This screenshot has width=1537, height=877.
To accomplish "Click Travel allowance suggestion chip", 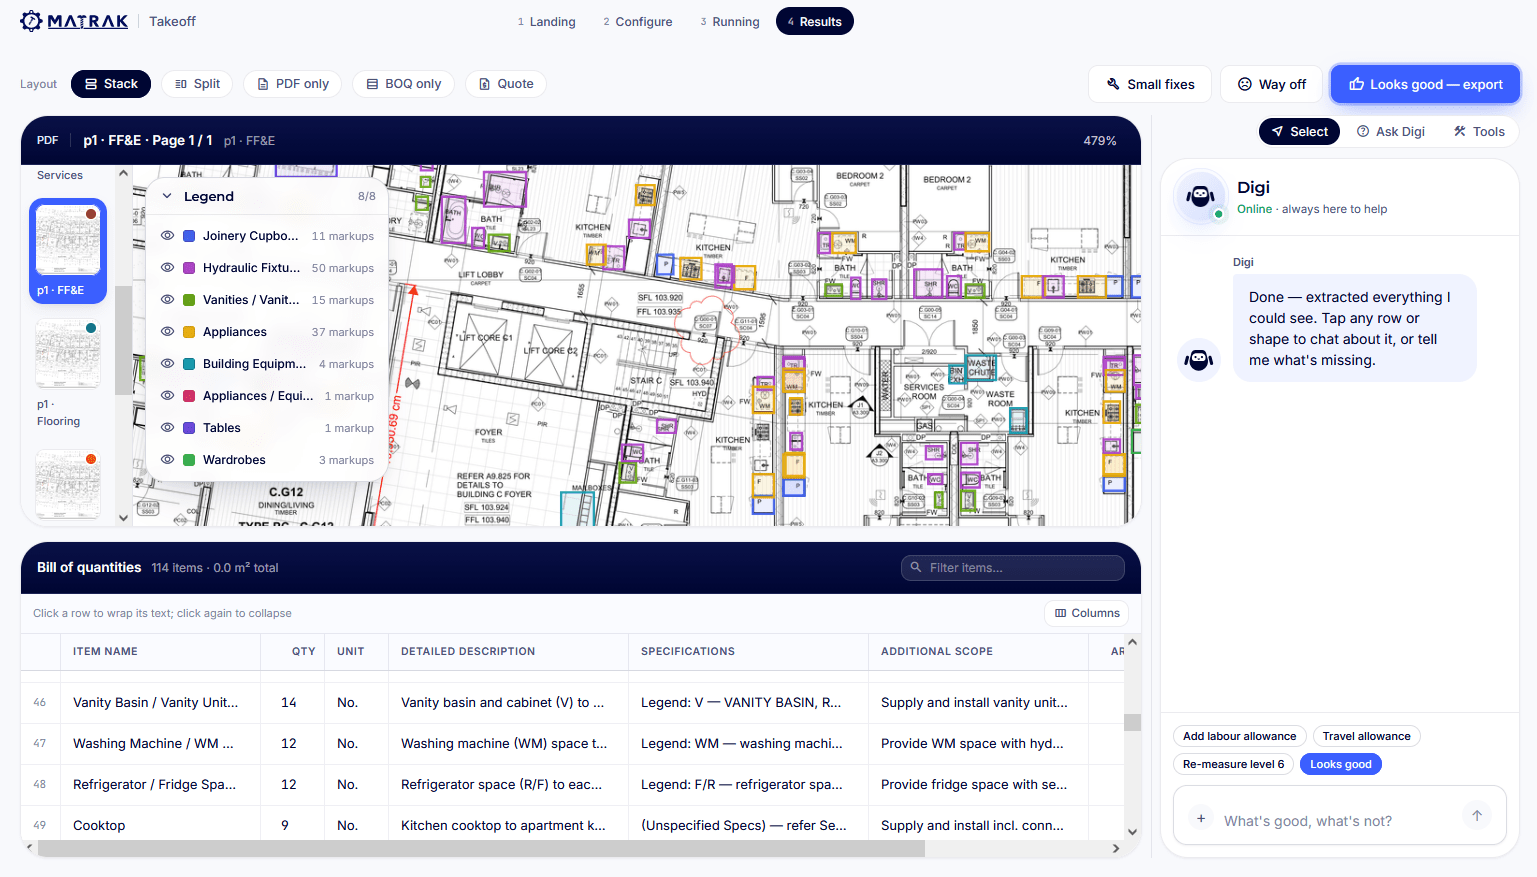I will pyautogui.click(x=1366, y=736).
